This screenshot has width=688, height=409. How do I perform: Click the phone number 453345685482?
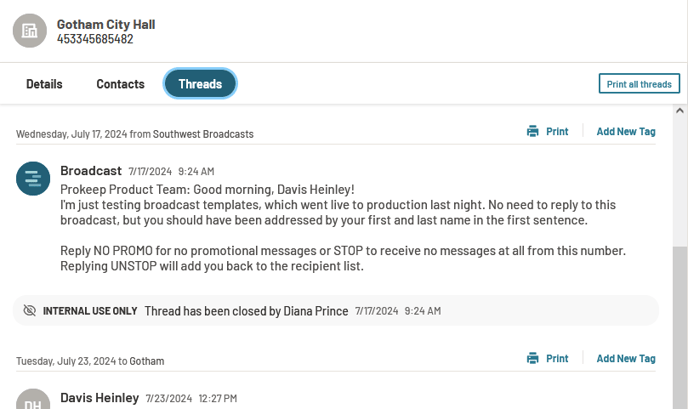coord(95,39)
